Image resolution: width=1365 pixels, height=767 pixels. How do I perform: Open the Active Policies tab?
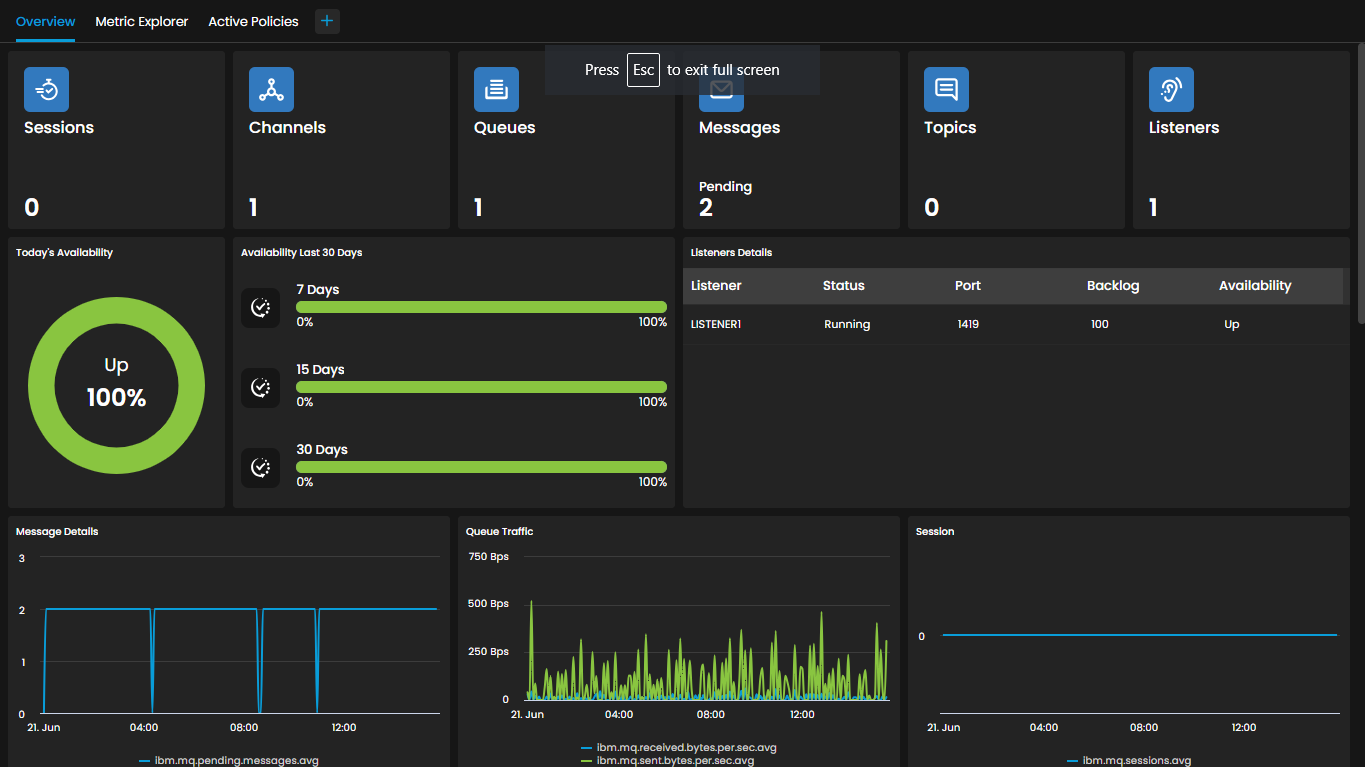253,21
